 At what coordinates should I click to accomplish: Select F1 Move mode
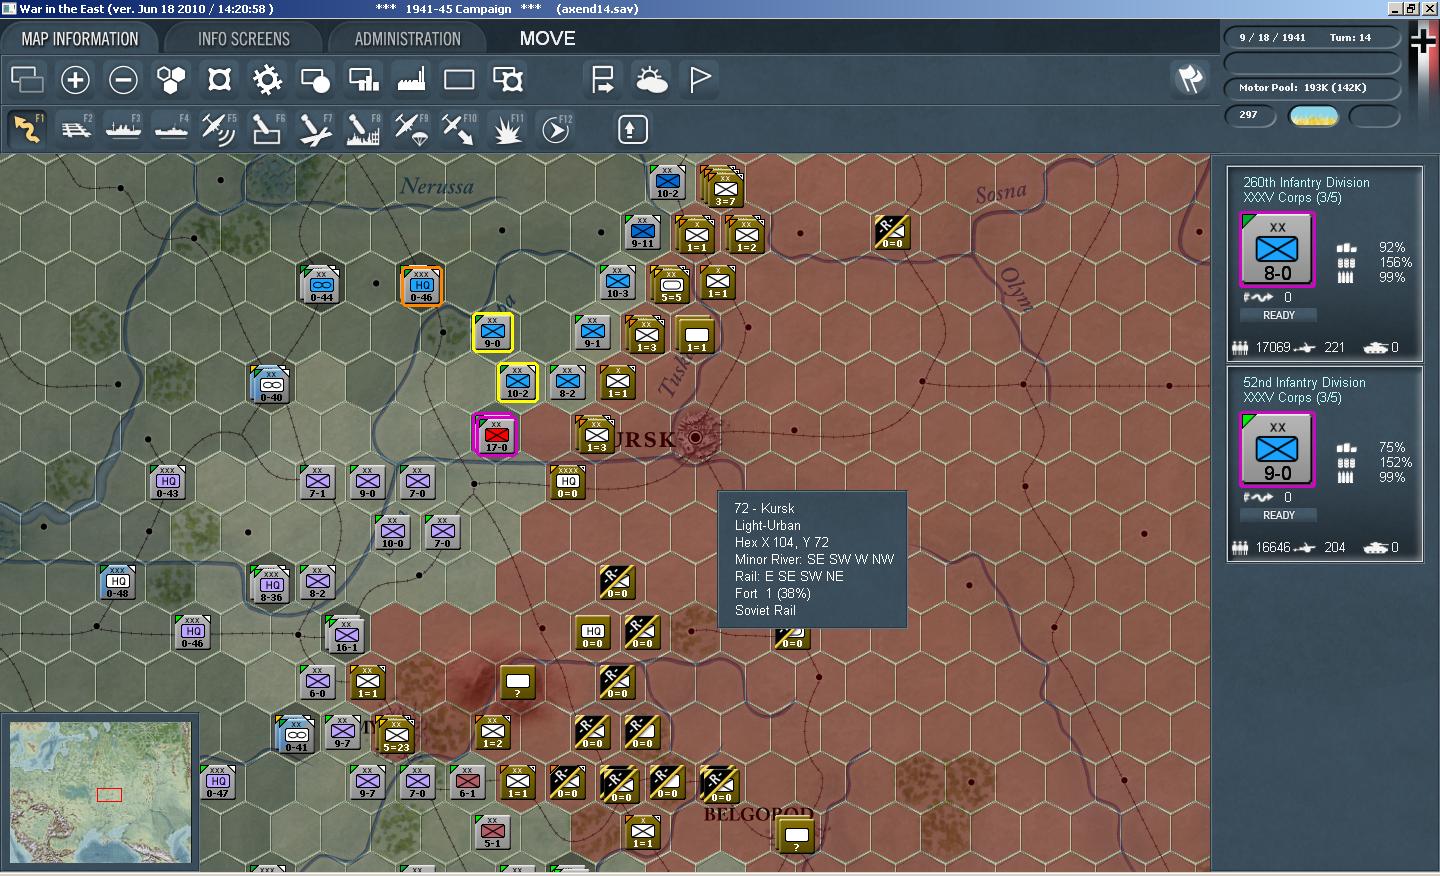tap(27, 129)
